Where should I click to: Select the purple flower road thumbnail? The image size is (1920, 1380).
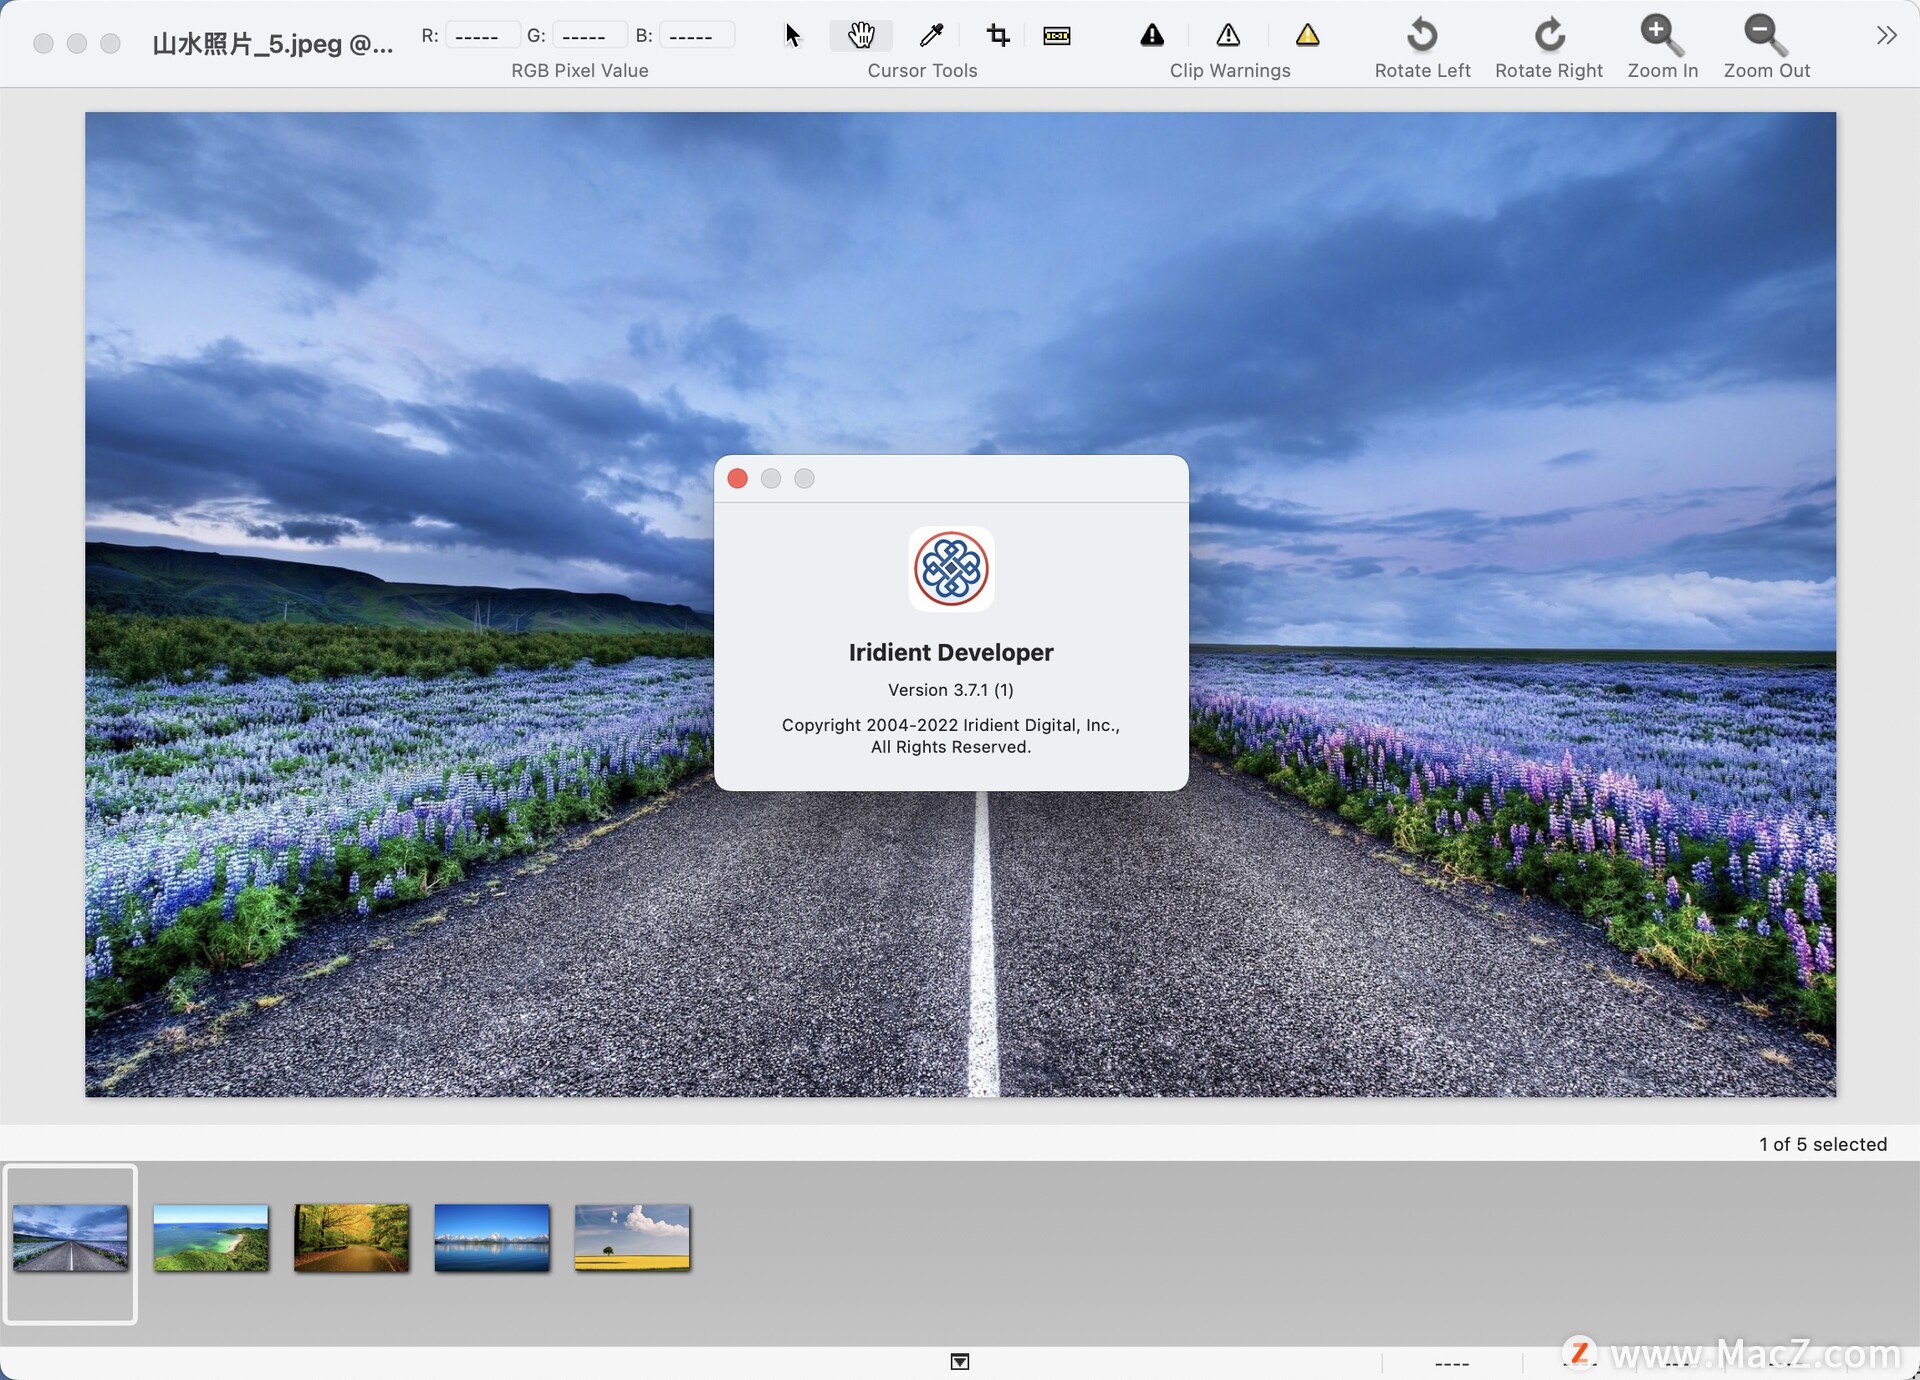71,1238
